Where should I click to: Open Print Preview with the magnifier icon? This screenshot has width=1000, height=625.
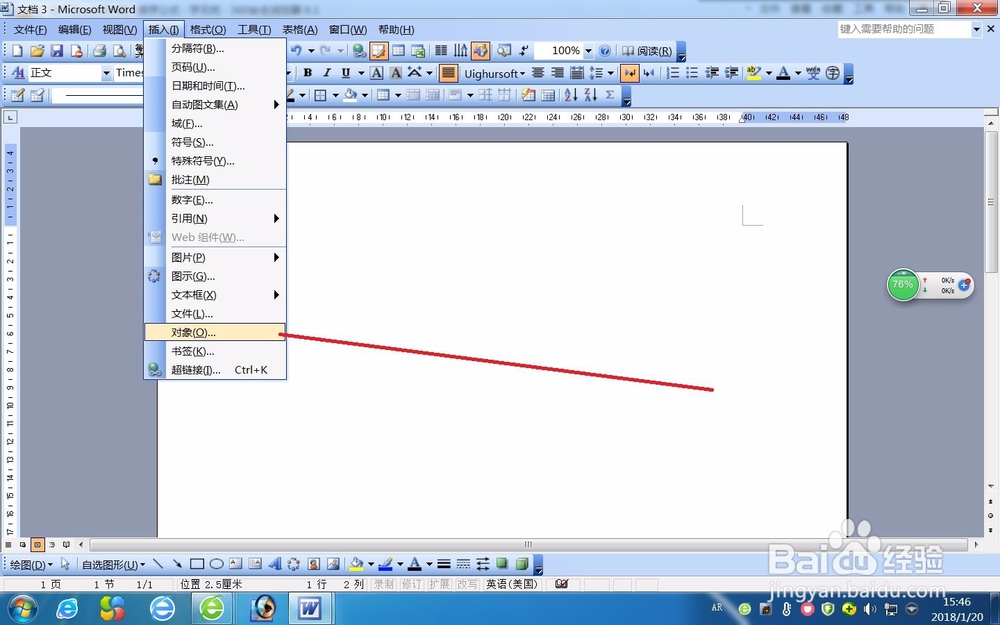click(119, 51)
